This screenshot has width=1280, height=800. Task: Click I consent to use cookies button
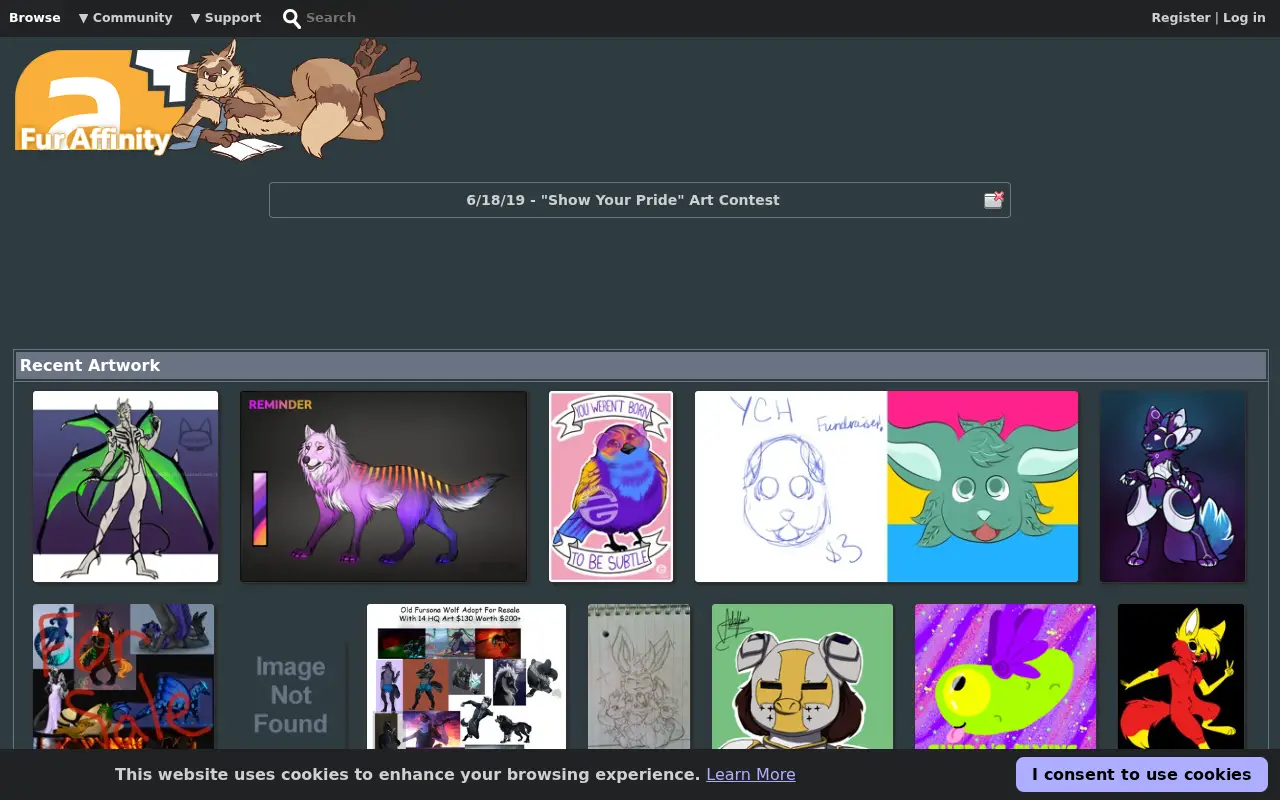tap(1142, 774)
